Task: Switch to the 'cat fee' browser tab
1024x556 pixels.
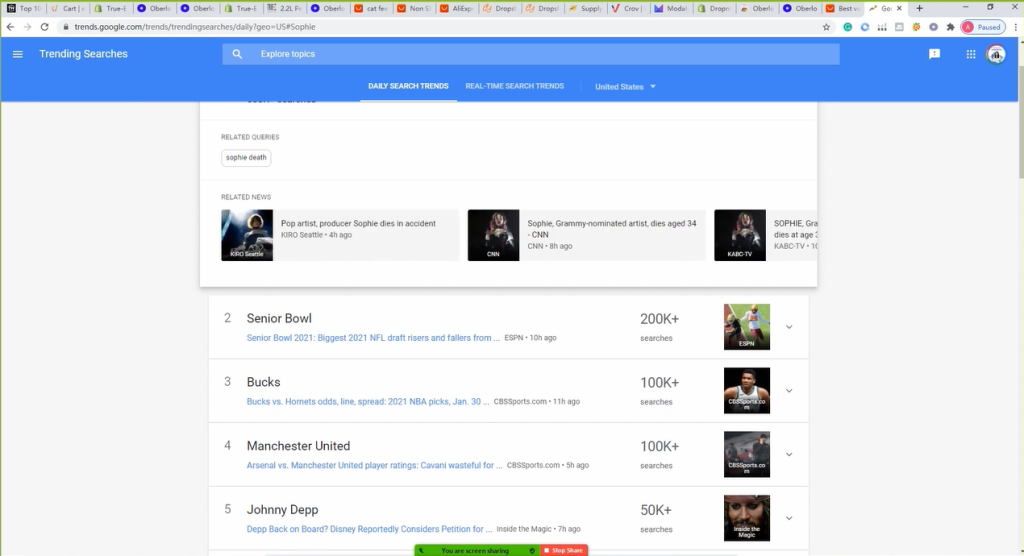Action: coord(371,8)
